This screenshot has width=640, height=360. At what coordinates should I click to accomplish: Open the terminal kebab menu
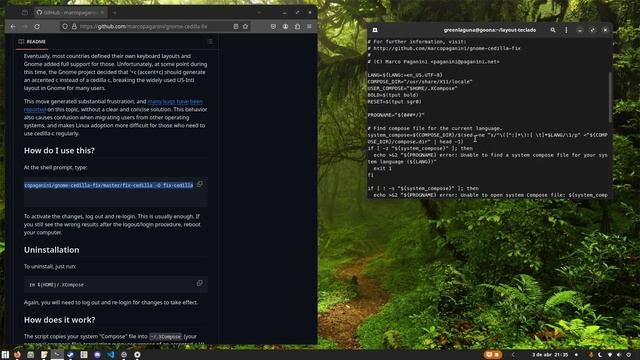pos(566,30)
